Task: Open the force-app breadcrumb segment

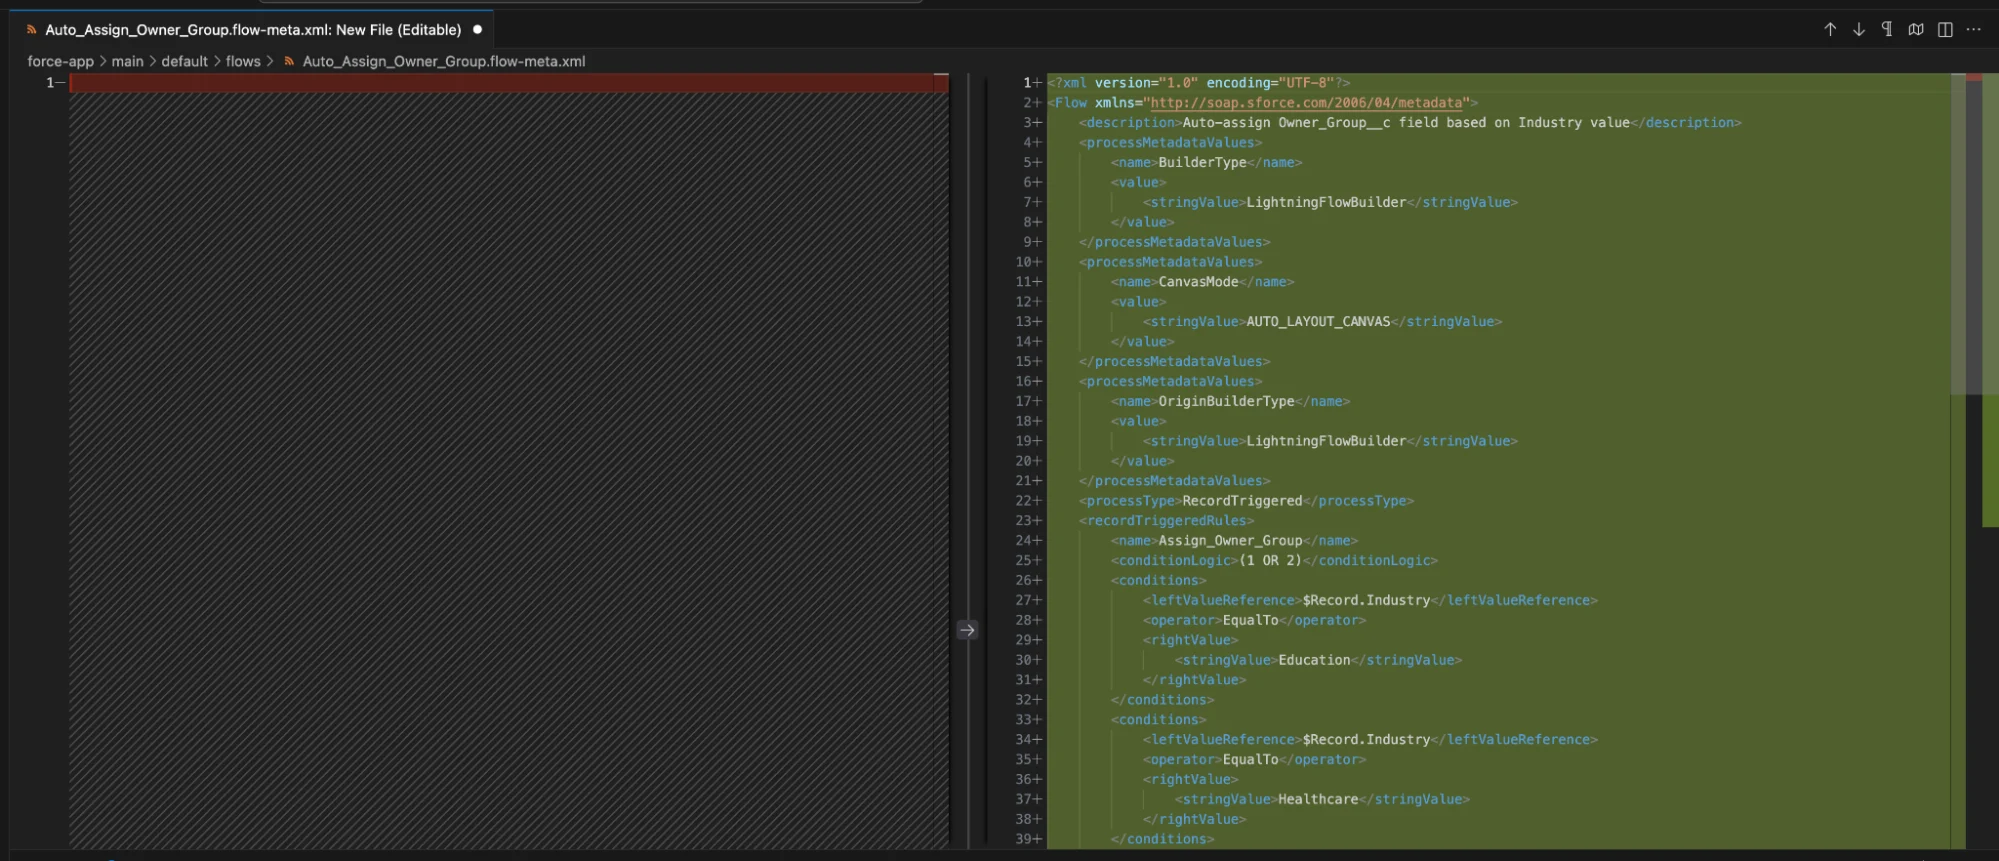Action: pos(60,61)
